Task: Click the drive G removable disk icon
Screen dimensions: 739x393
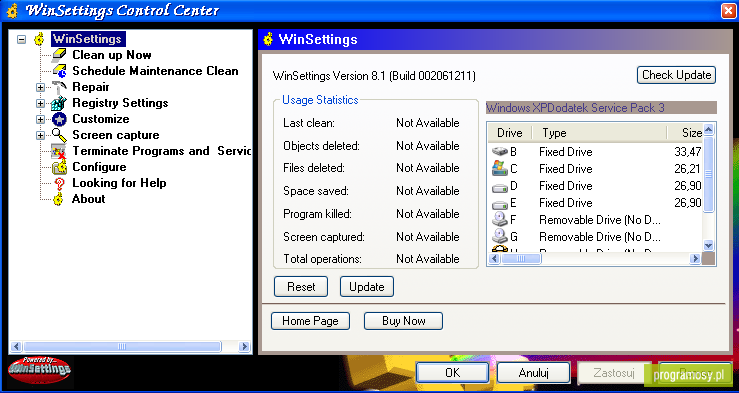Action: (500, 236)
